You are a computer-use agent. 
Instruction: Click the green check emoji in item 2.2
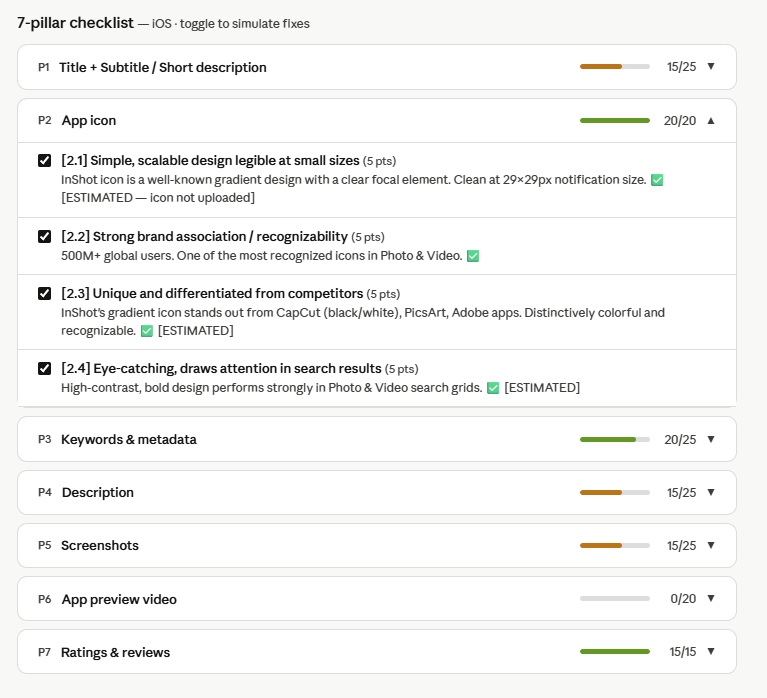pos(473,256)
